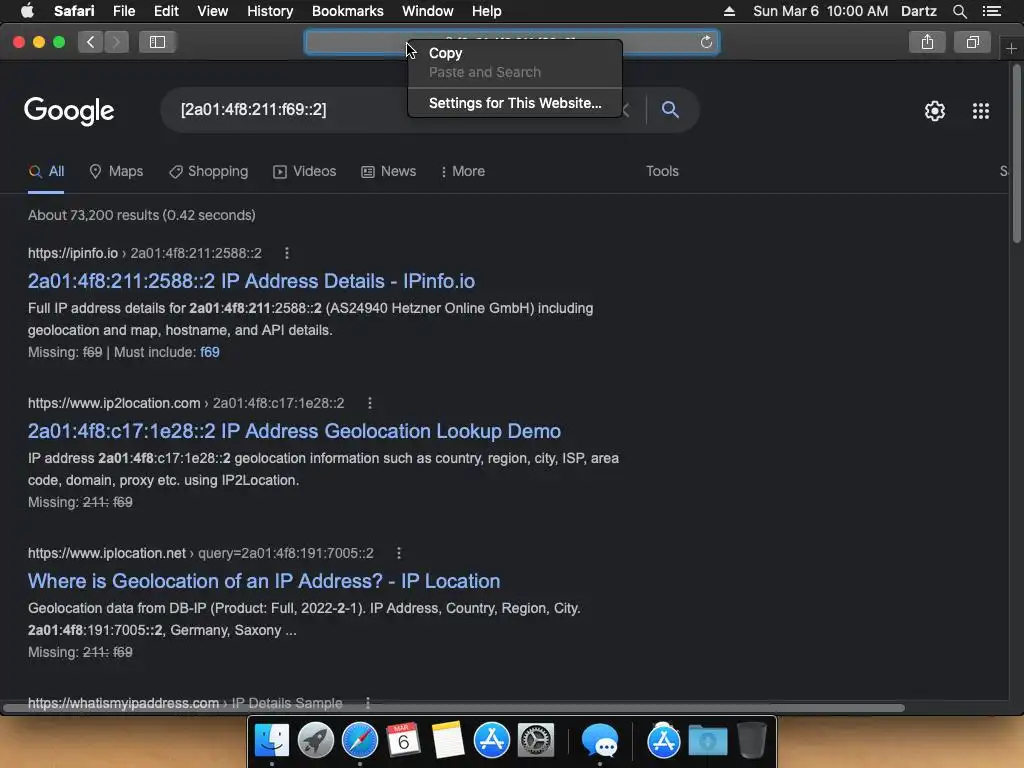Switch to the Maps results tab

pos(116,171)
